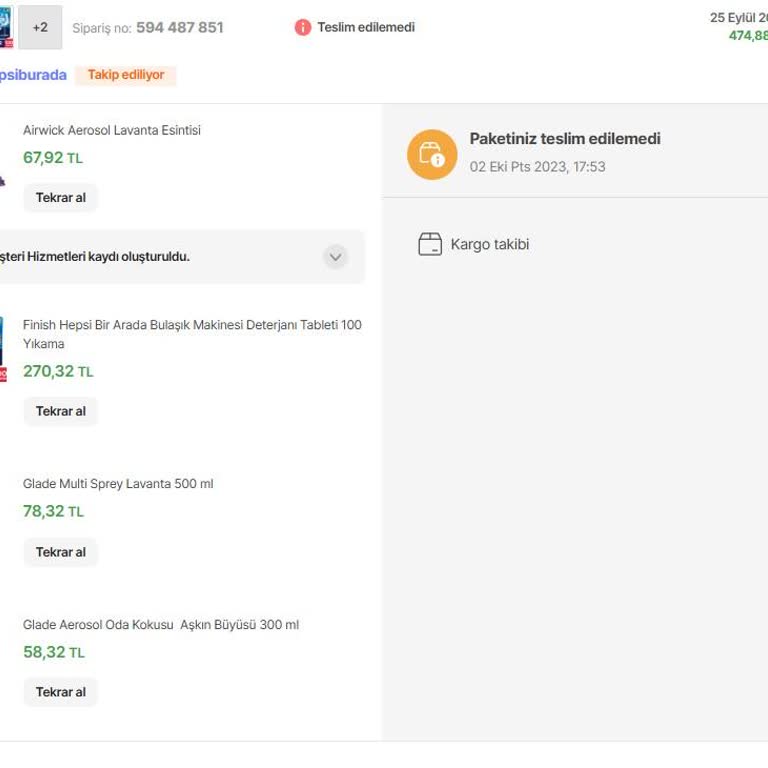Expand the Müşteri Hizmetleri record chevron
Image resolution: width=768 pixels, height=768 pixels.
coord(335,257)
